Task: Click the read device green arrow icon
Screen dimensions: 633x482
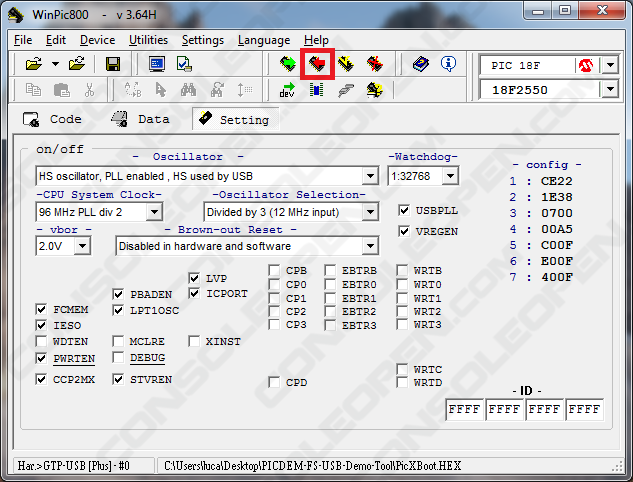Action: pos(288,64)
